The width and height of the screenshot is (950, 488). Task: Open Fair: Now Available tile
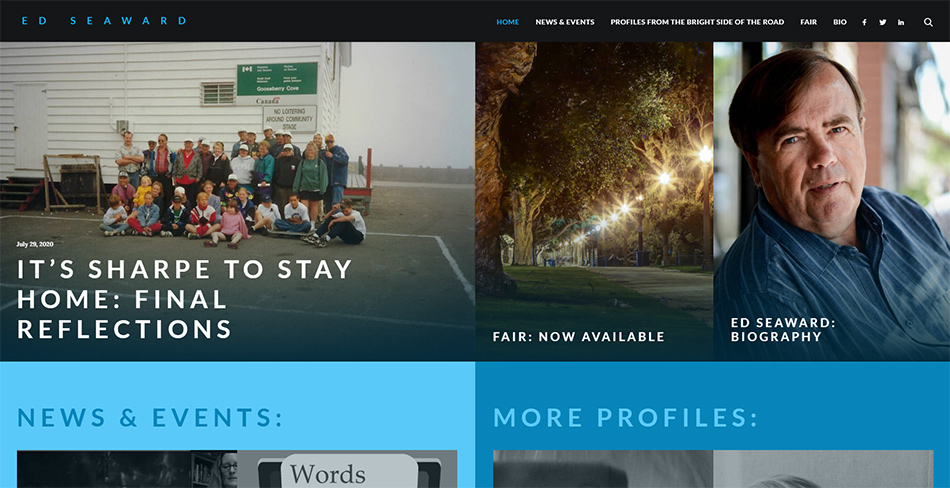579,336
